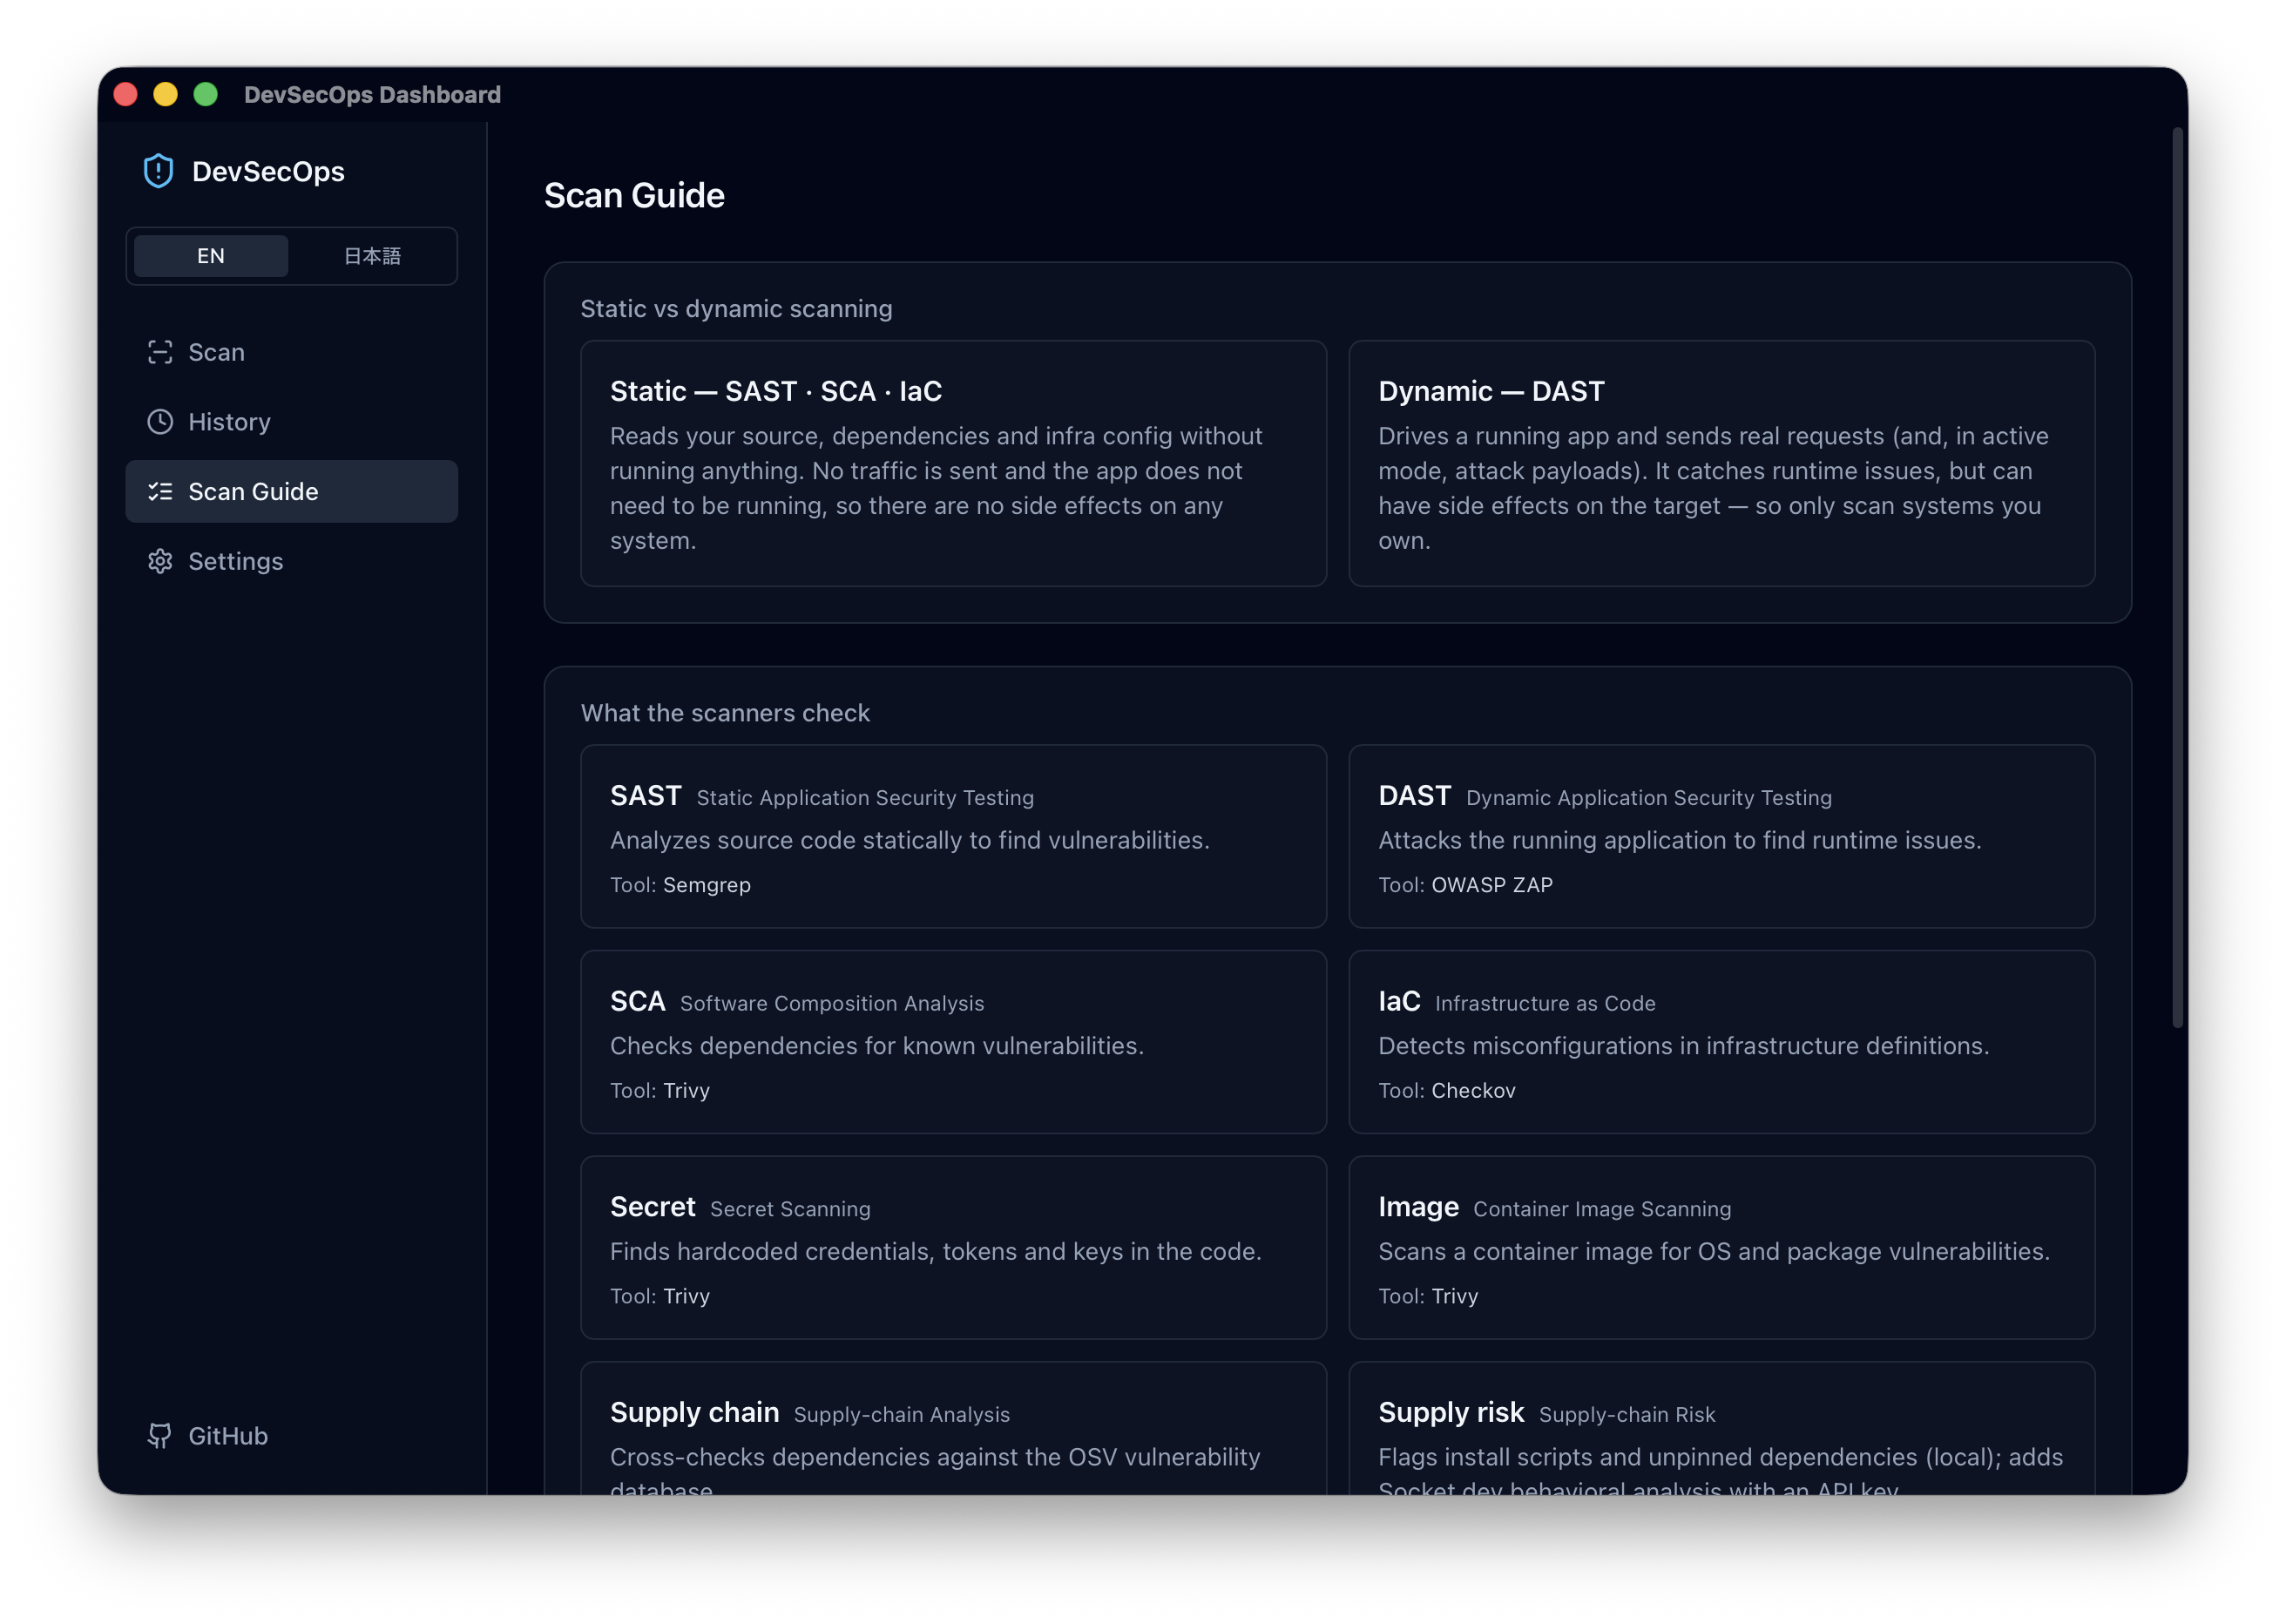Click the Scan Guide checklist icon
2286x1624 pixels.
click(x=160, y=492)
